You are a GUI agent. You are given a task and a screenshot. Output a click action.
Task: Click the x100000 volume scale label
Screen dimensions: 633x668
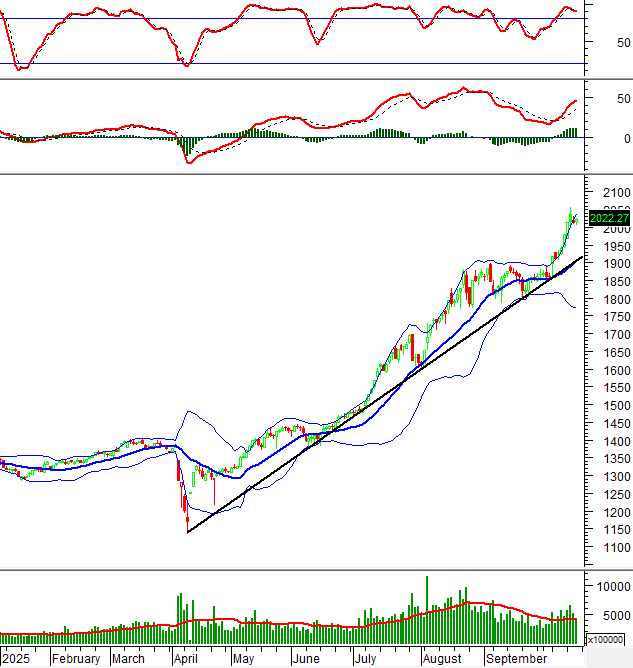point(608,638)
